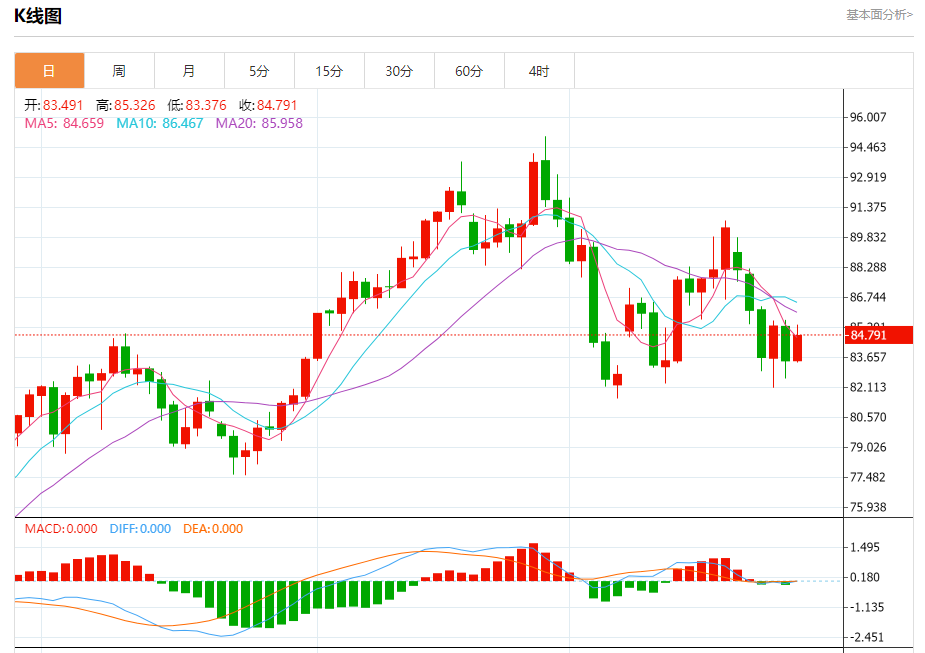Screen dimensions: 925x653
Task: Click the 收:84.791 close value
Action: point(268,105)
